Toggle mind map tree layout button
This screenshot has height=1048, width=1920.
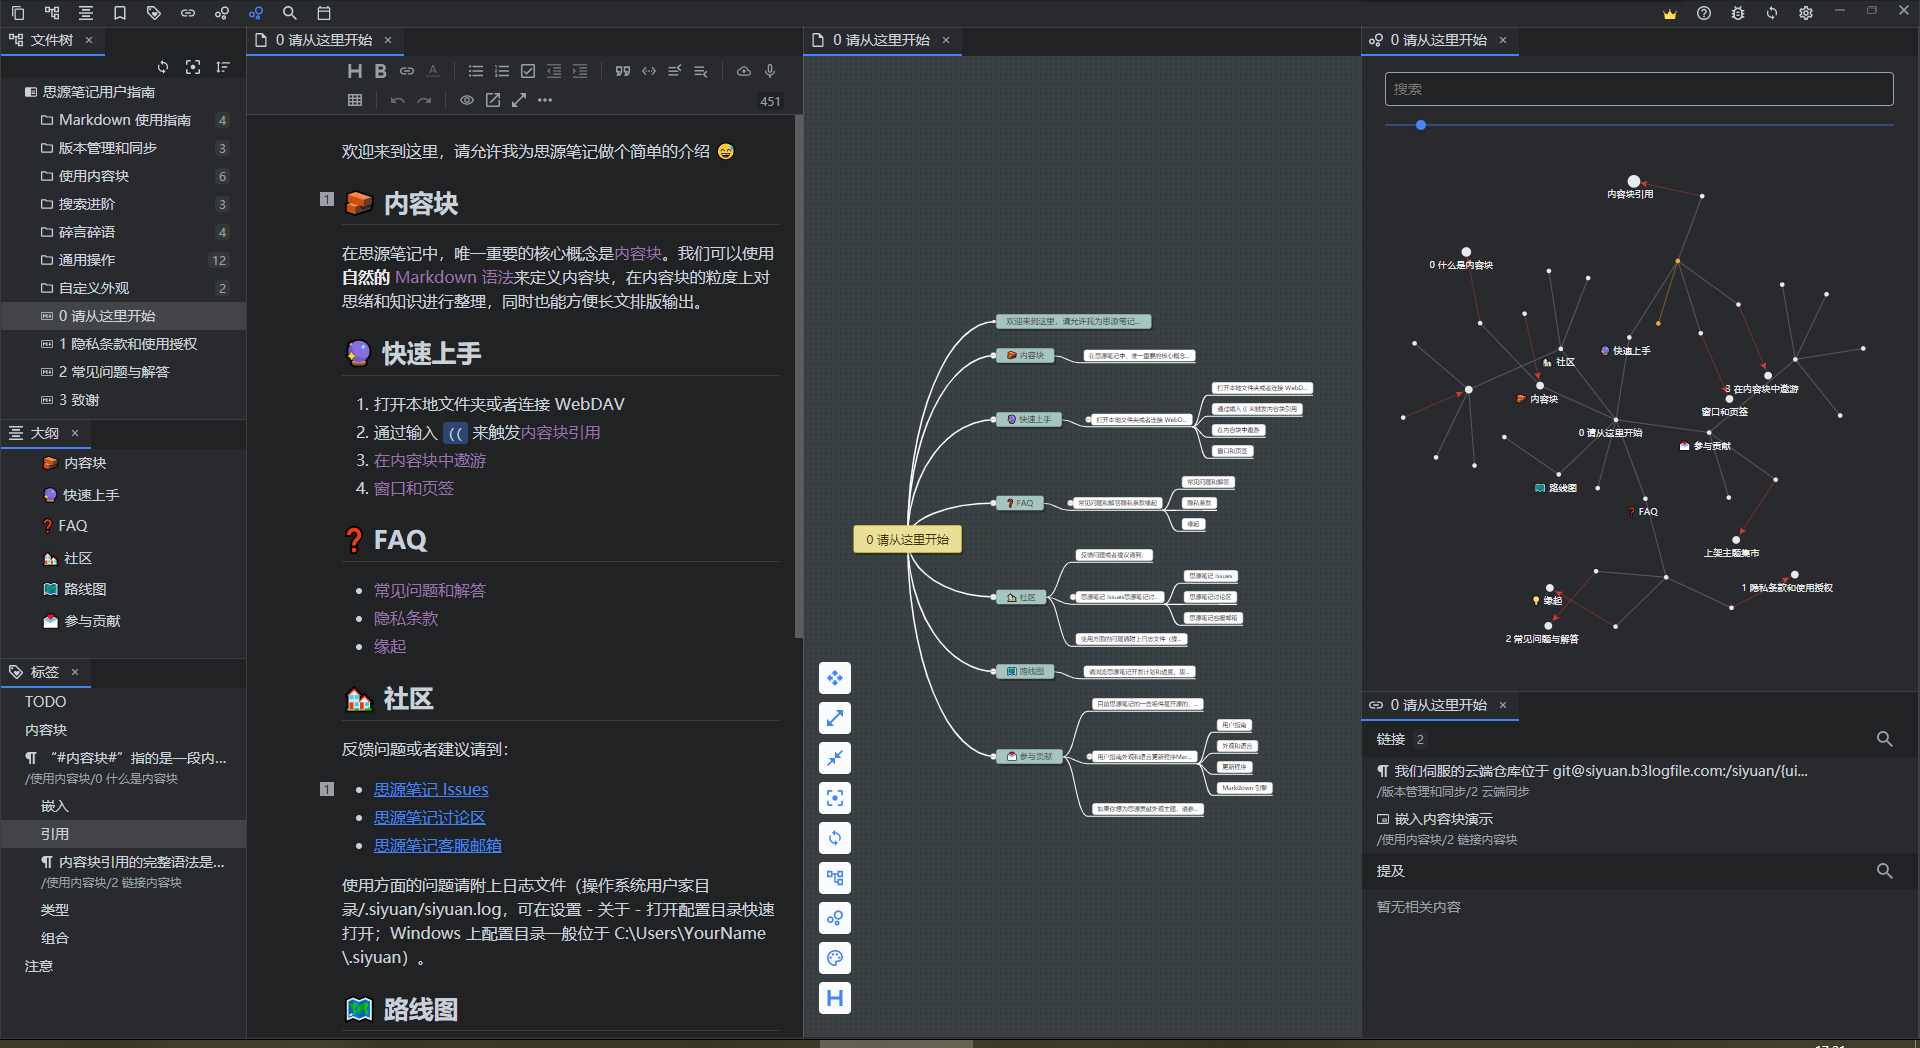[835, 878]
